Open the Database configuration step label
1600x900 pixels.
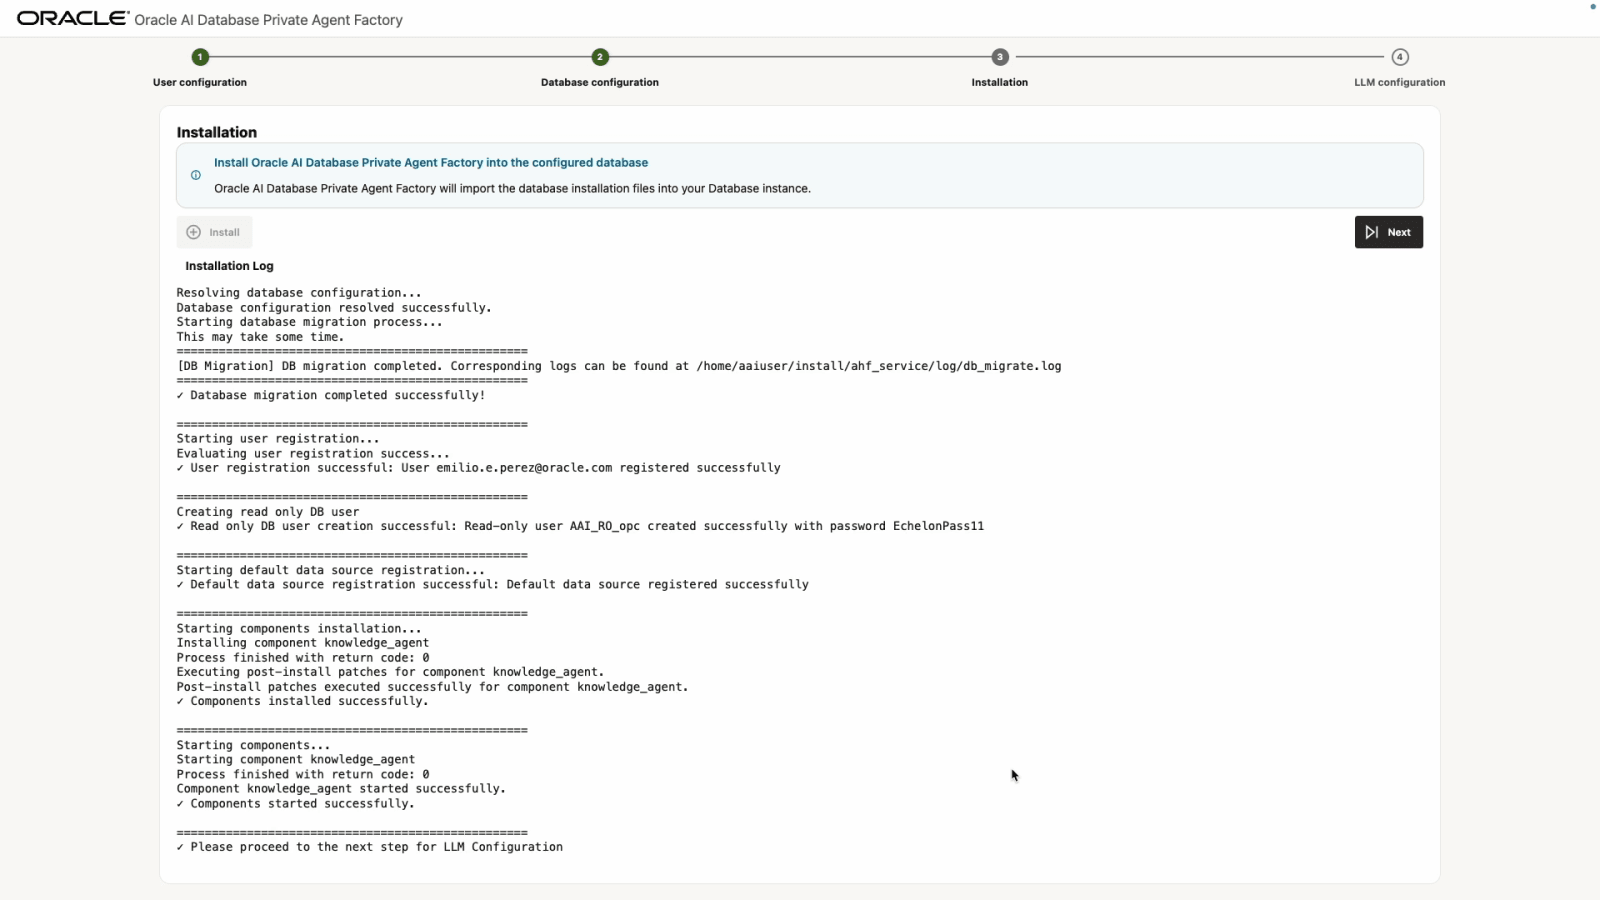[600, 82]
